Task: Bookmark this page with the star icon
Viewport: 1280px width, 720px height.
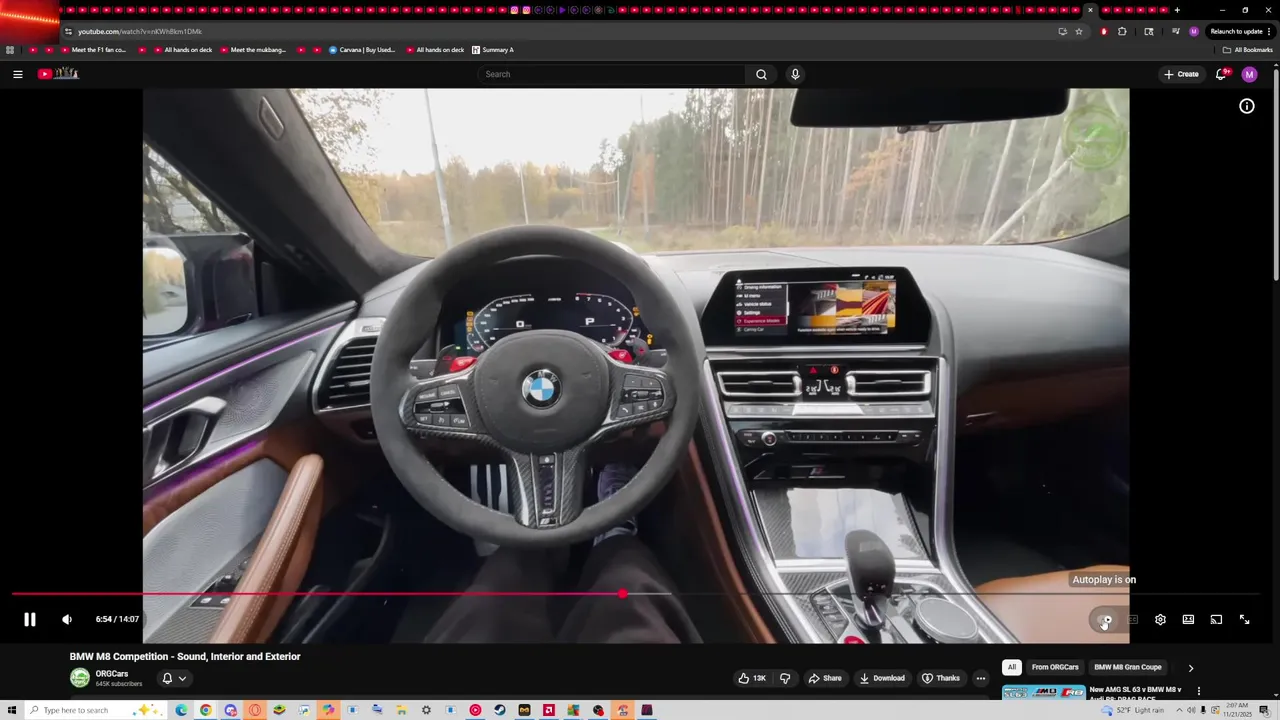Action: 1079,31
